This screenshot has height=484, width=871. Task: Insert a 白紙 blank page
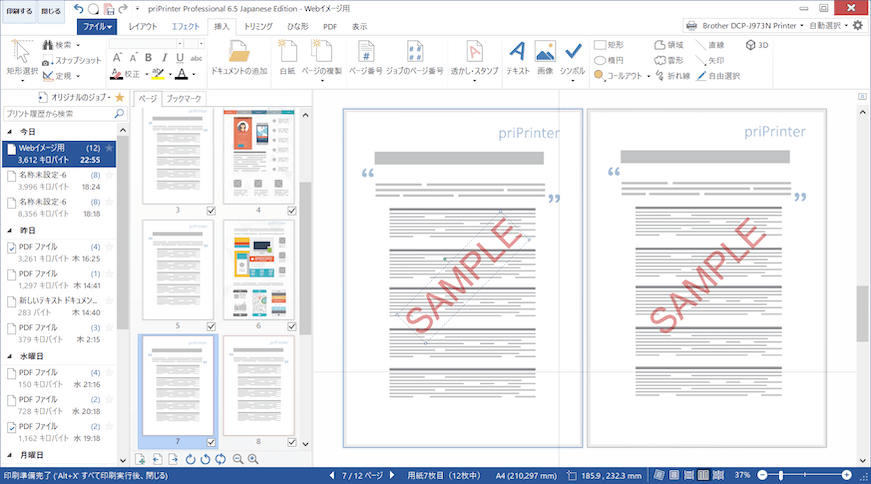pyautogui.click(x=287, y=58)
